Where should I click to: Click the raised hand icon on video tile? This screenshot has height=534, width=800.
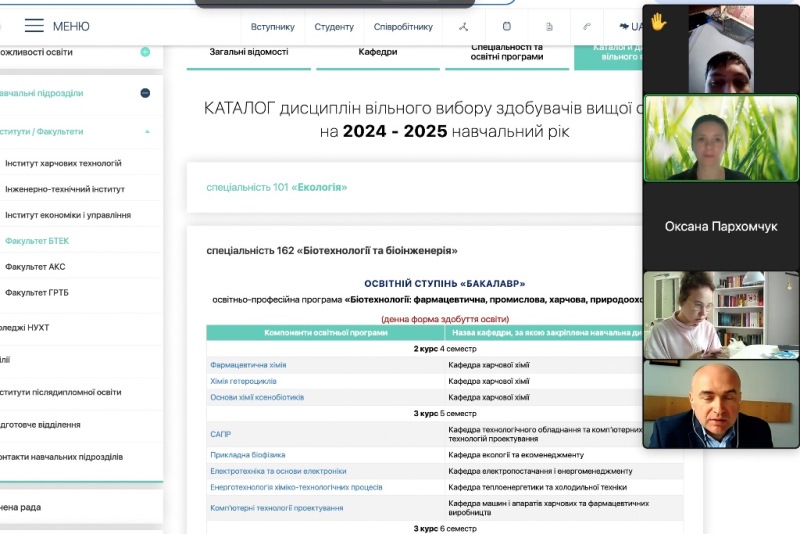pos(658,22)
